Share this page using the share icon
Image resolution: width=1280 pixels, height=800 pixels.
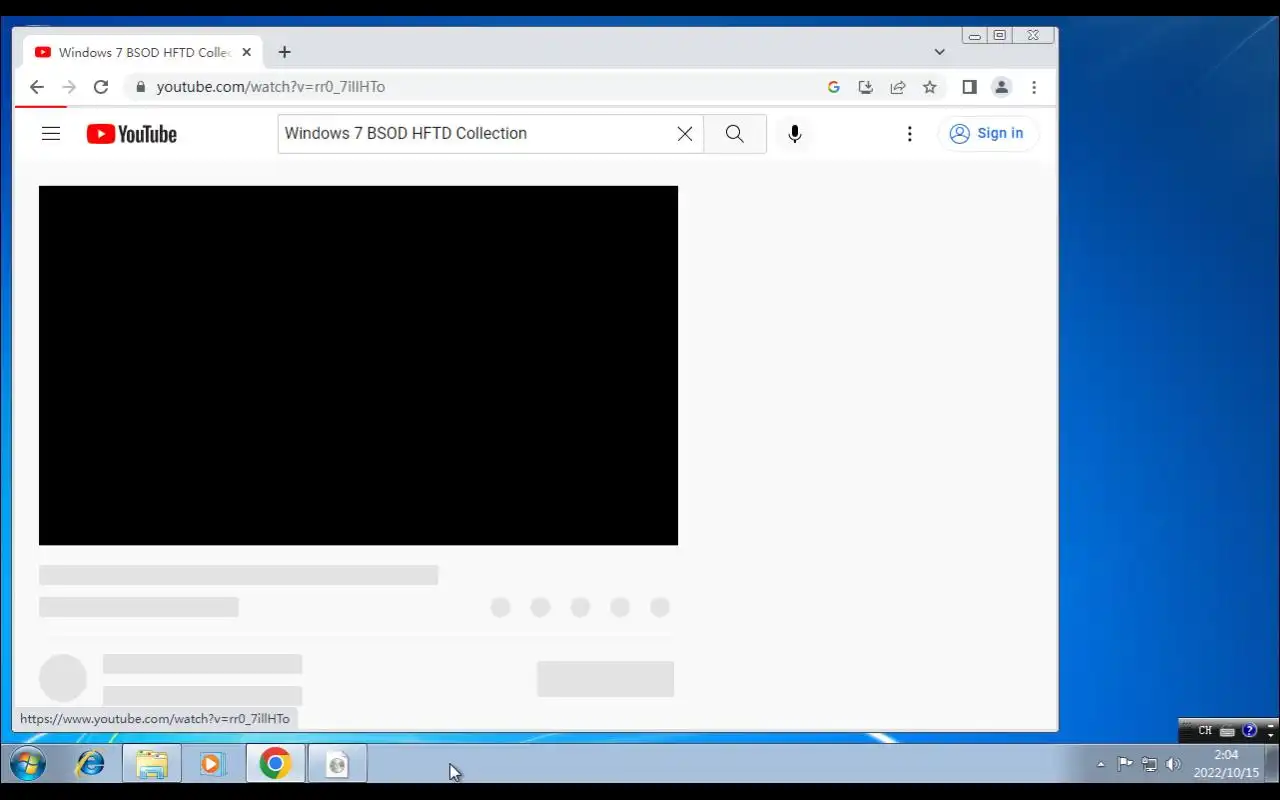click(x=898, y=87)
